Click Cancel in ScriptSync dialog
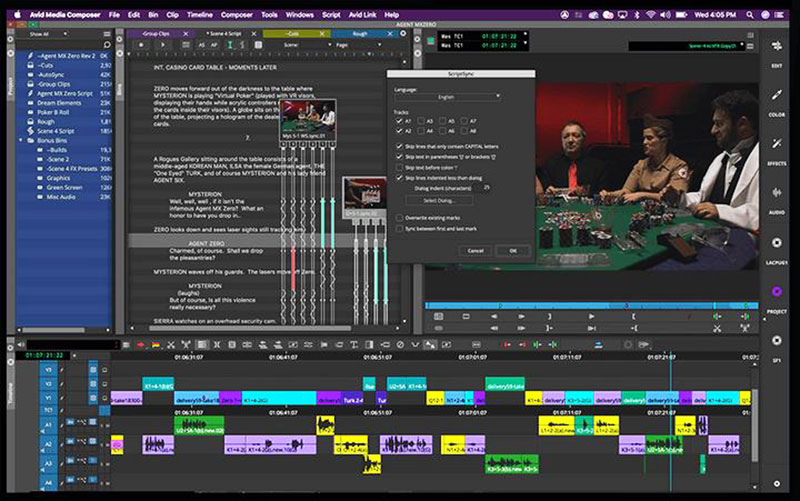800x501 pixels. point(476,250)
